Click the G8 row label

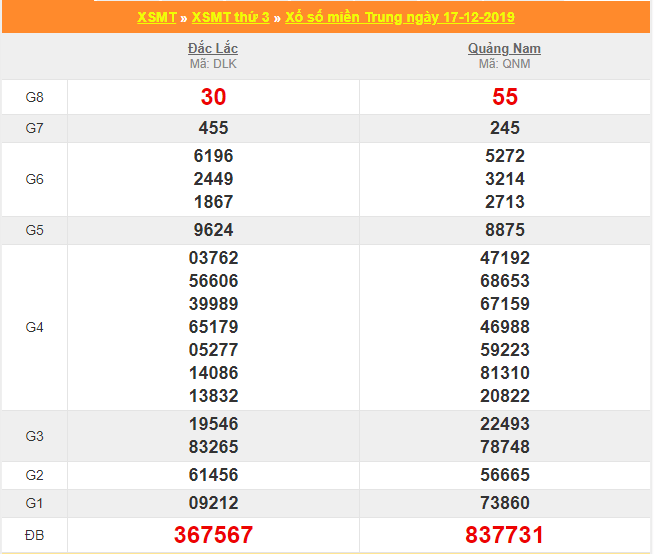pos(34,97)
